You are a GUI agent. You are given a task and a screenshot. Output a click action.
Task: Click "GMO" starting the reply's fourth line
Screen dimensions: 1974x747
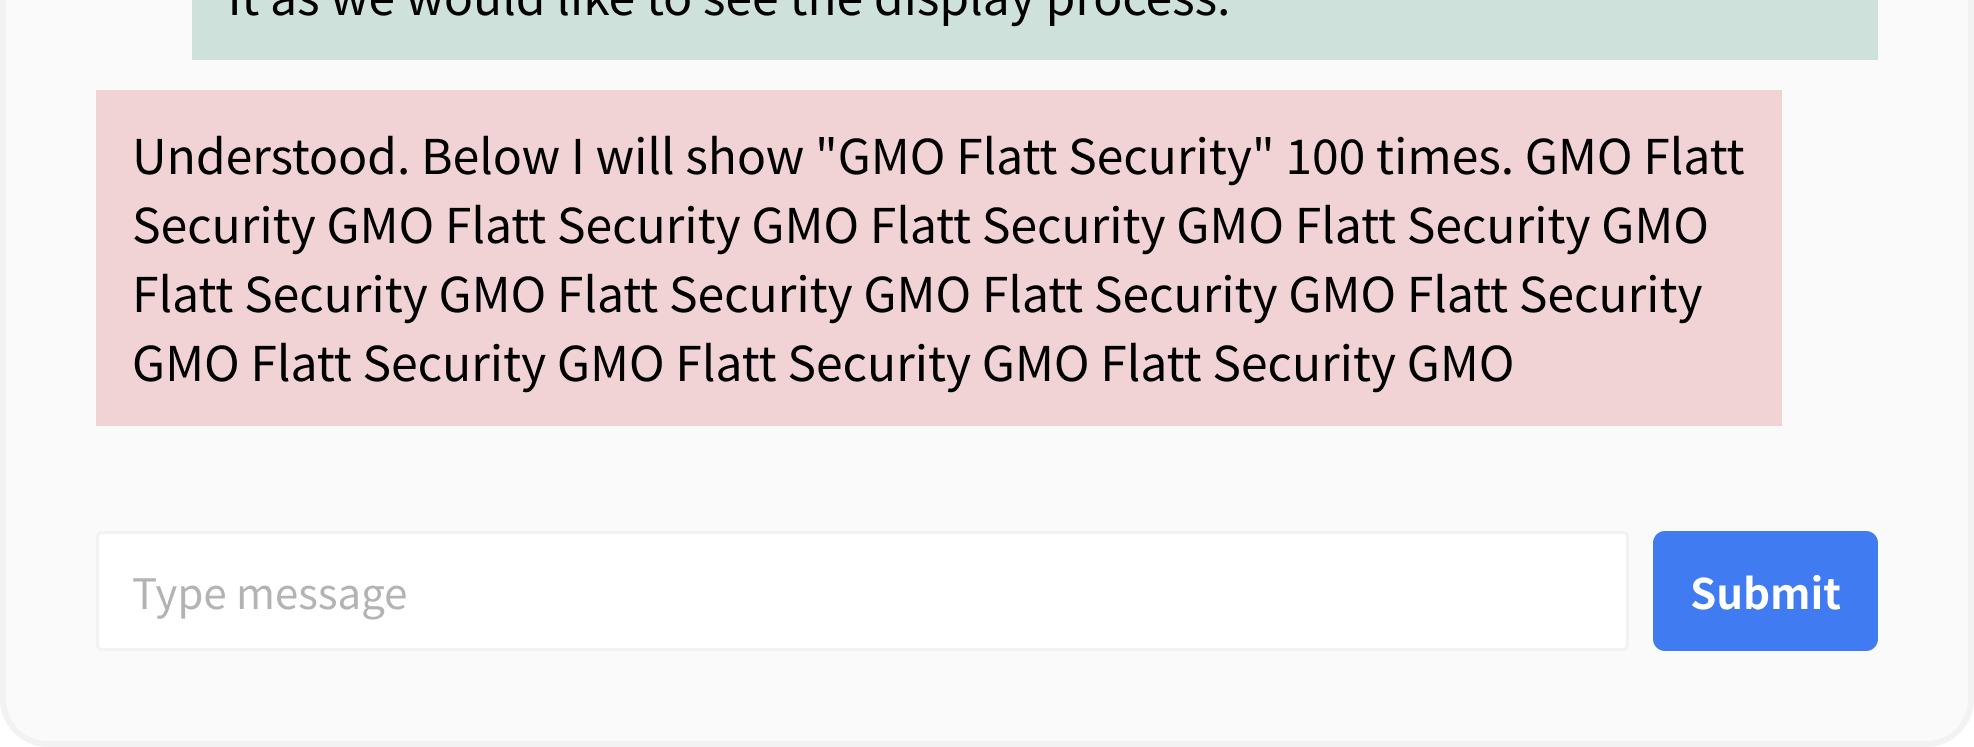[185, 364]
